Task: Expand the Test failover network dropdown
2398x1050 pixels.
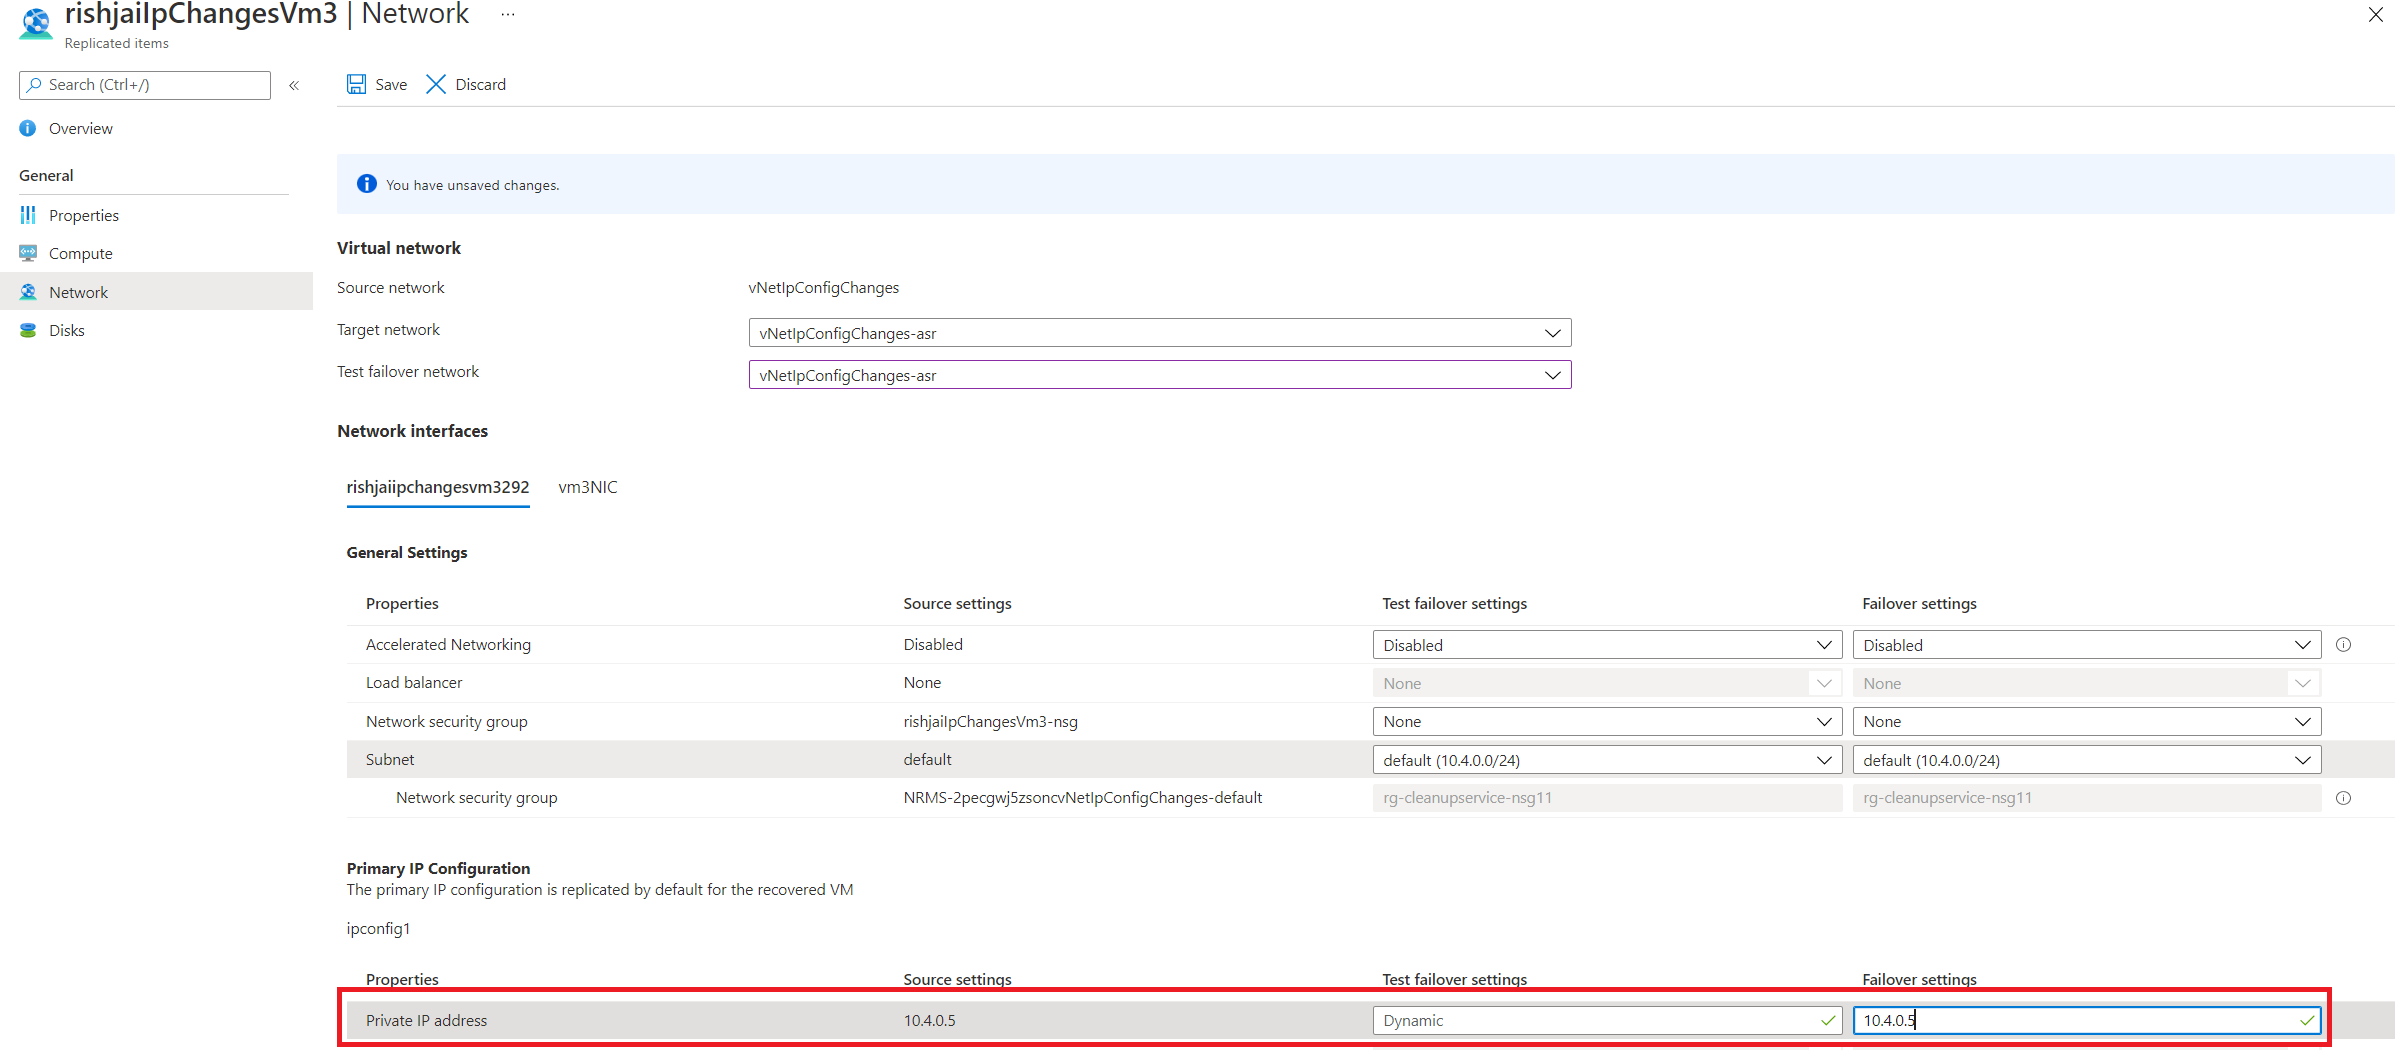Action: coord(1552,375)
